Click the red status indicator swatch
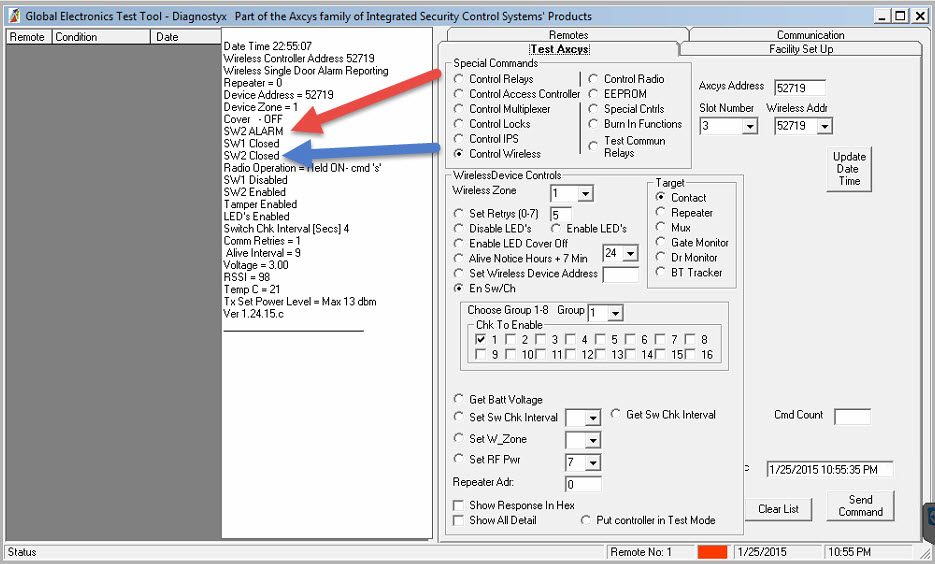 (x=713, y=551)
